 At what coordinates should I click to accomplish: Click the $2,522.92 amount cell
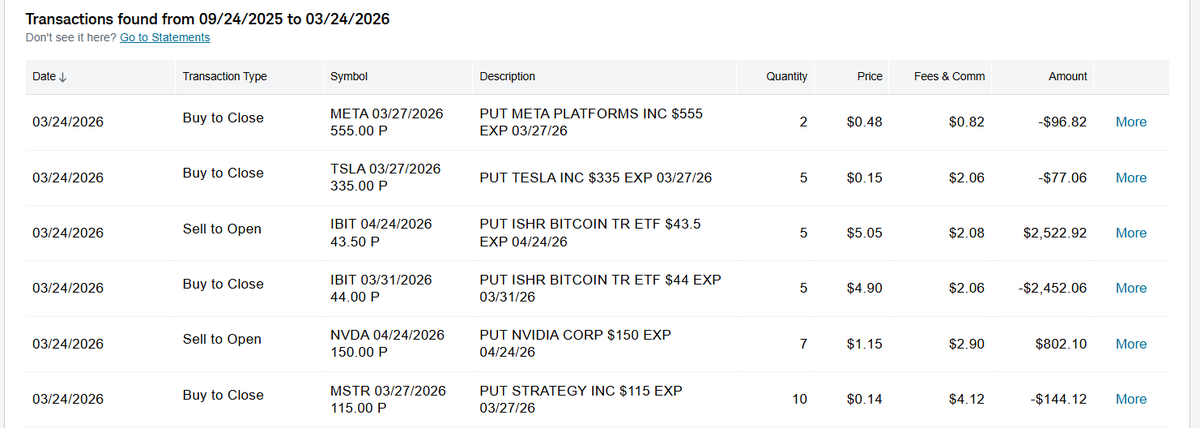(1055, 233)
